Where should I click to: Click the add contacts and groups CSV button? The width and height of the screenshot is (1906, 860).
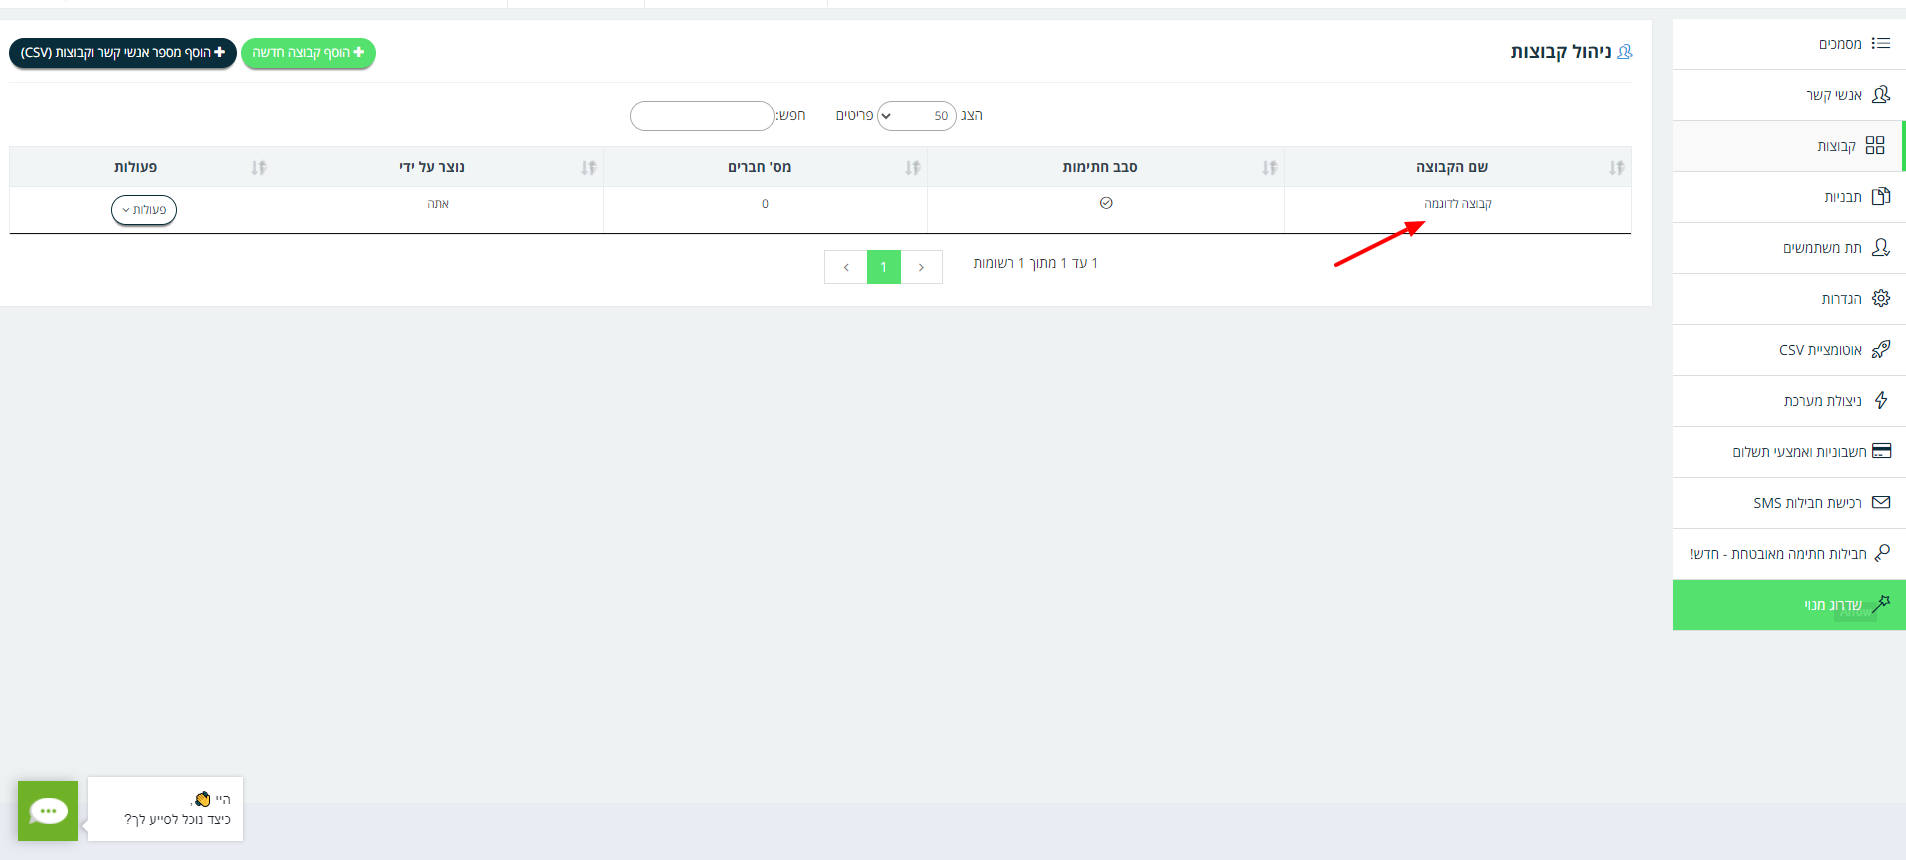123,53
